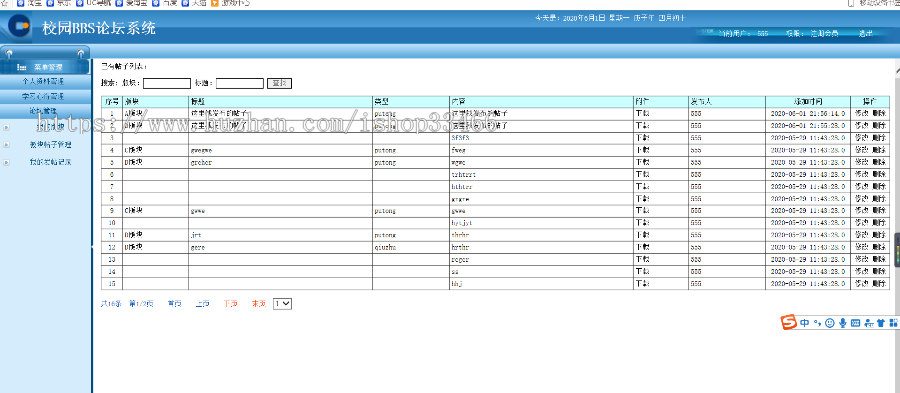Go to 下页 next page
Screen dimensions: 900x393
click(x=230, y=303)
